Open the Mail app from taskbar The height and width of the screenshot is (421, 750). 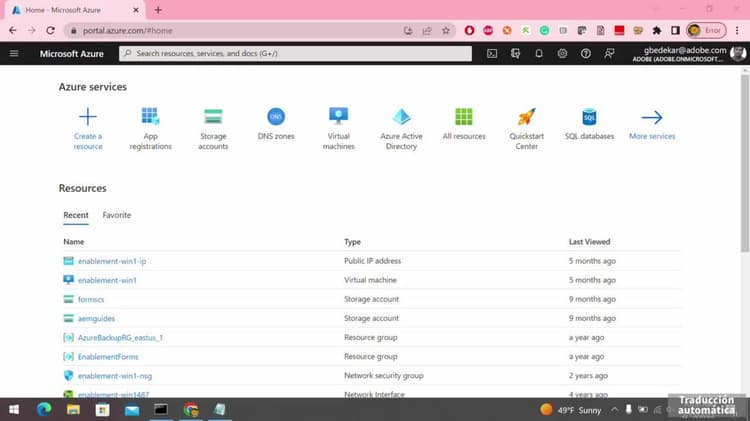pos(132,410)
